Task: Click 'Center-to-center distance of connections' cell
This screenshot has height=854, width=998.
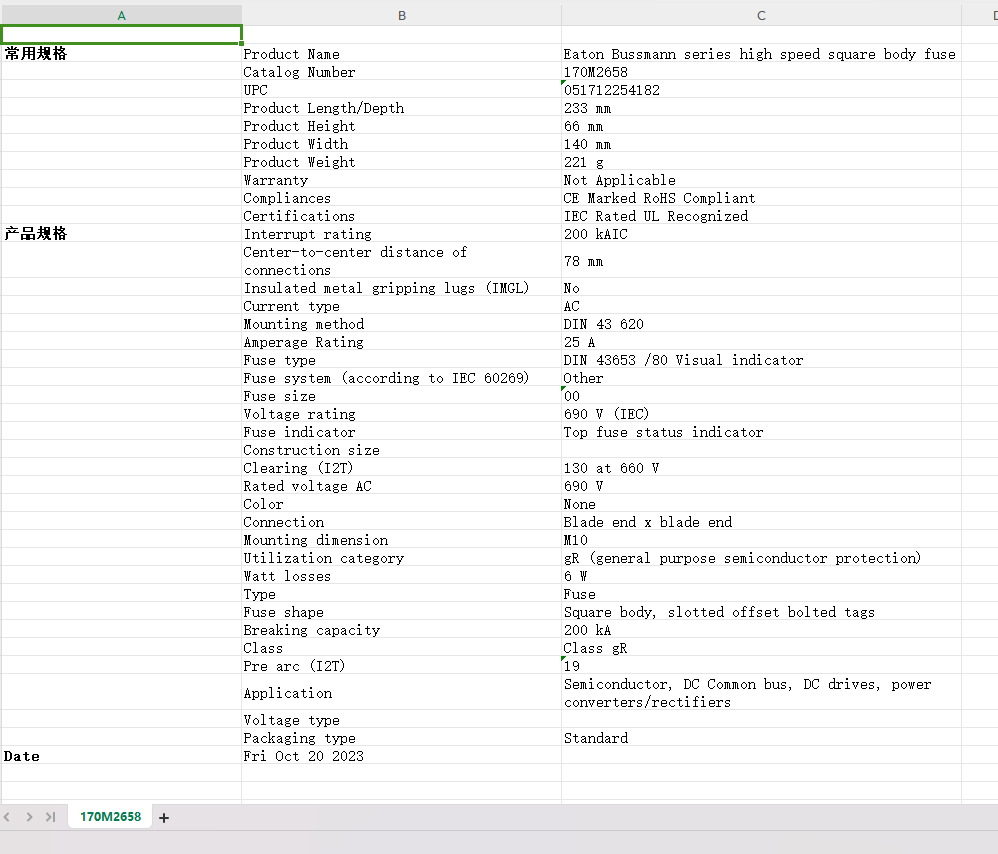Action: coord(402,261)
